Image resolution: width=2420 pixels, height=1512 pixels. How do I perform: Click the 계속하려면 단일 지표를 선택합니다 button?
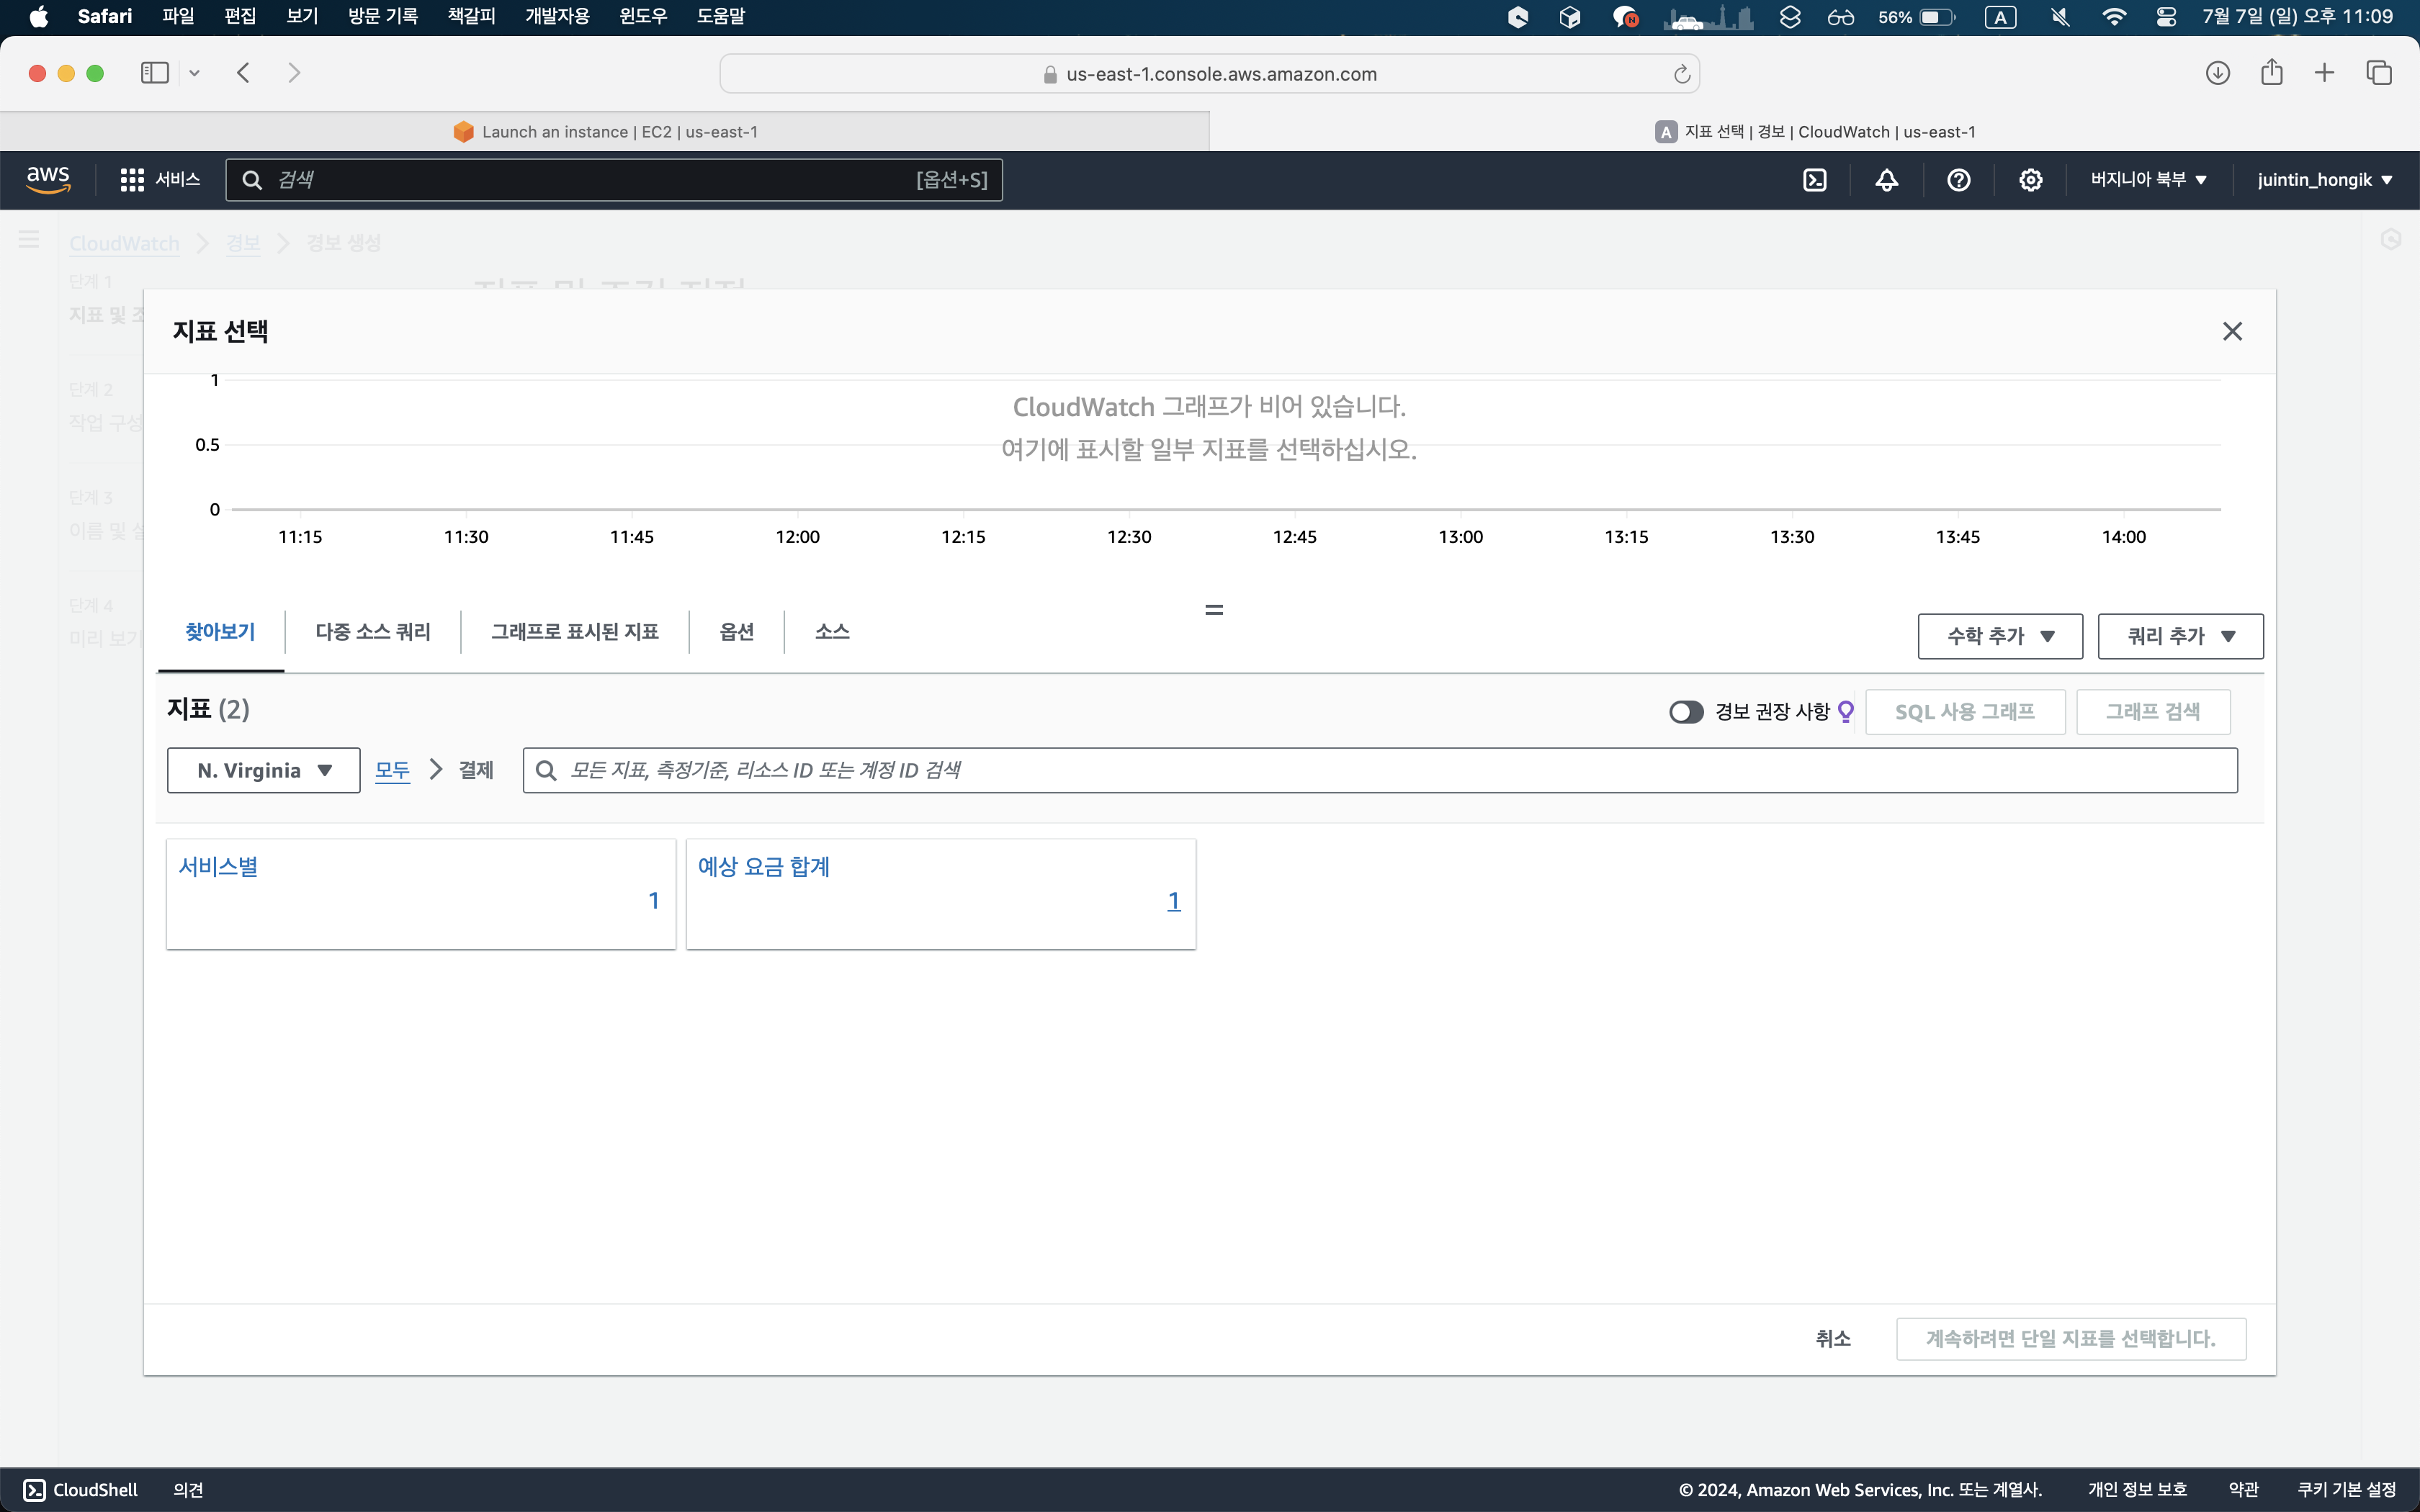coord(2071,1339)
